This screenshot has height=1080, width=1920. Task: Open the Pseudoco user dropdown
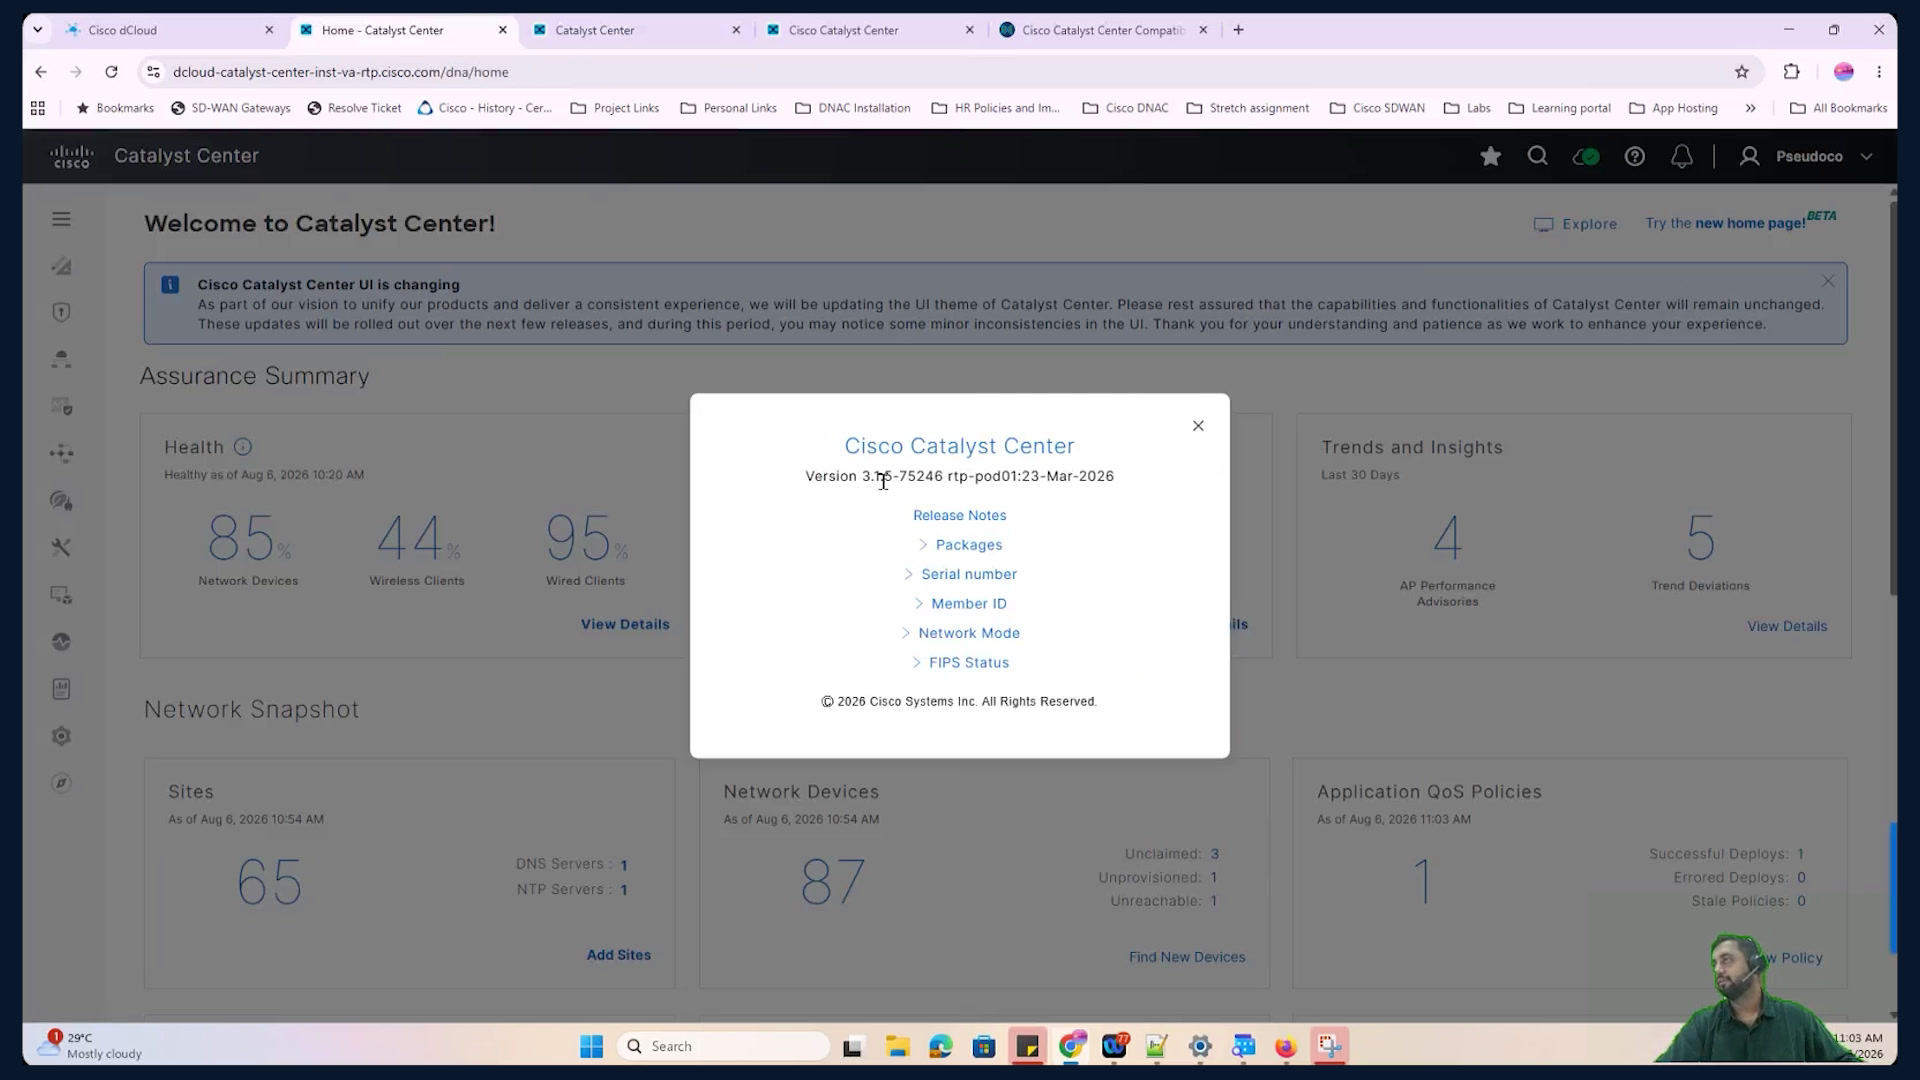click(1806, 156)
